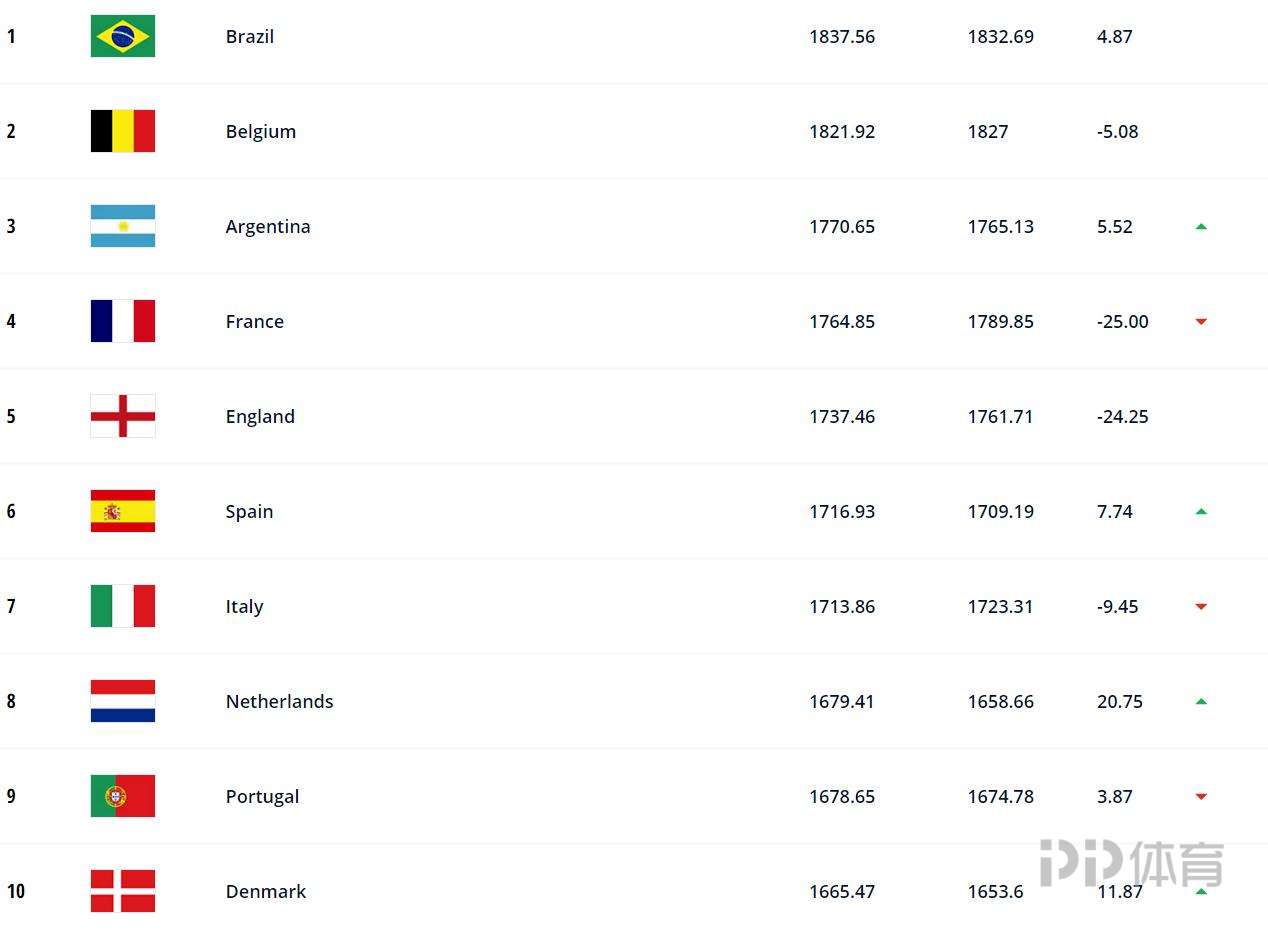Select the Italy flag icon

point(123,606)
